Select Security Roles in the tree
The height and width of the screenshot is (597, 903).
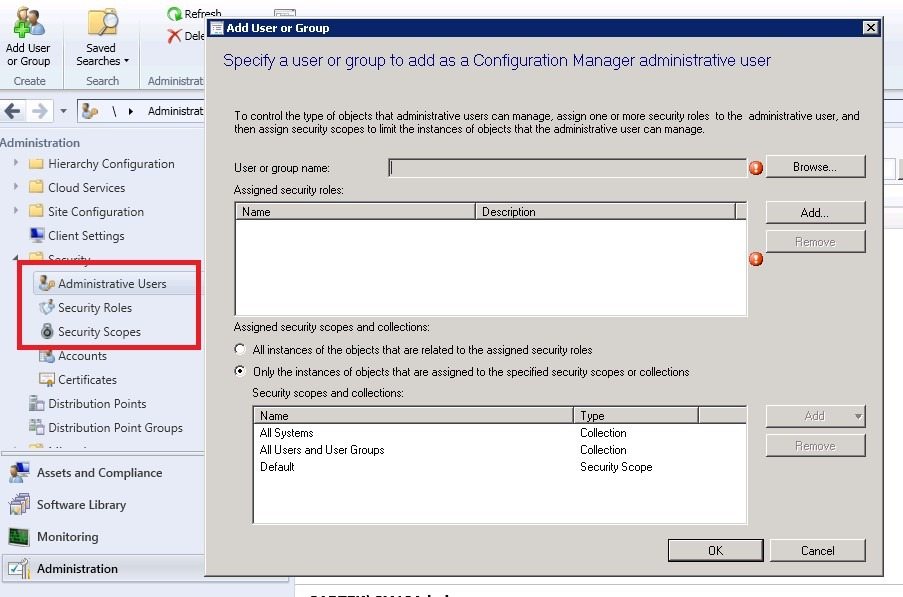[x=94, y=307]
